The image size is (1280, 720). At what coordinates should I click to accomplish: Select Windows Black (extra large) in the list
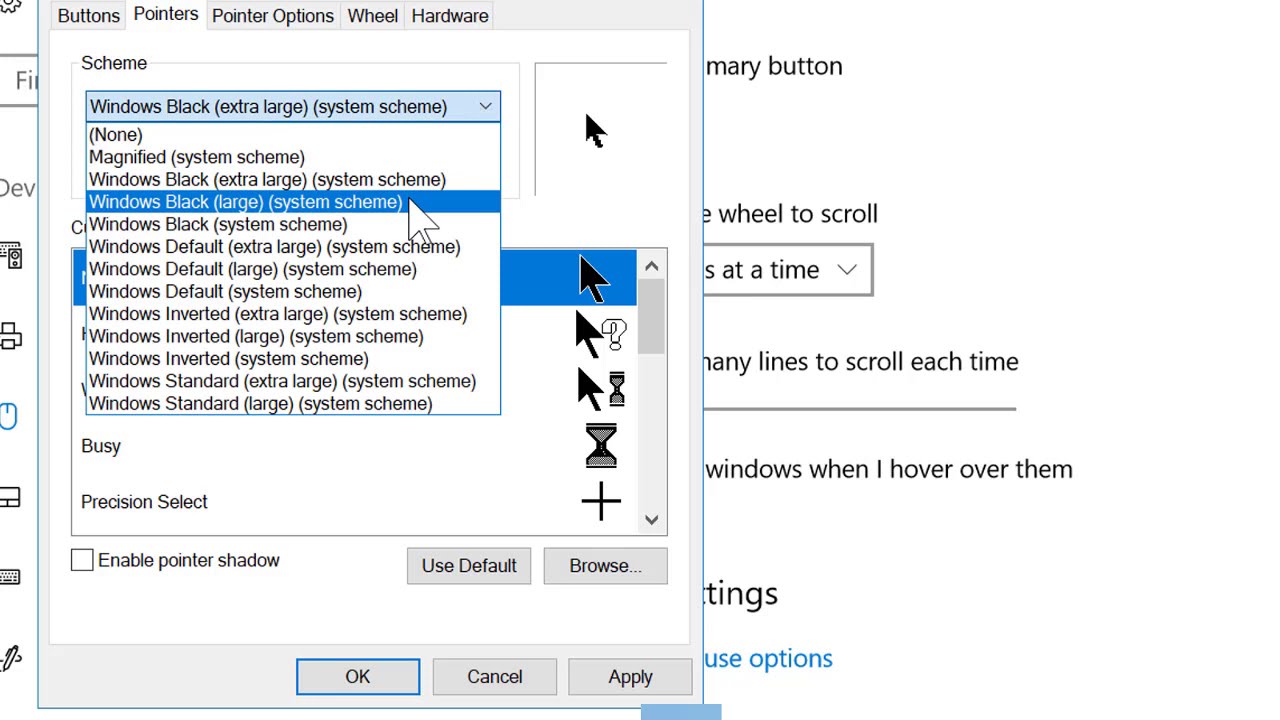tap(293, 180)
